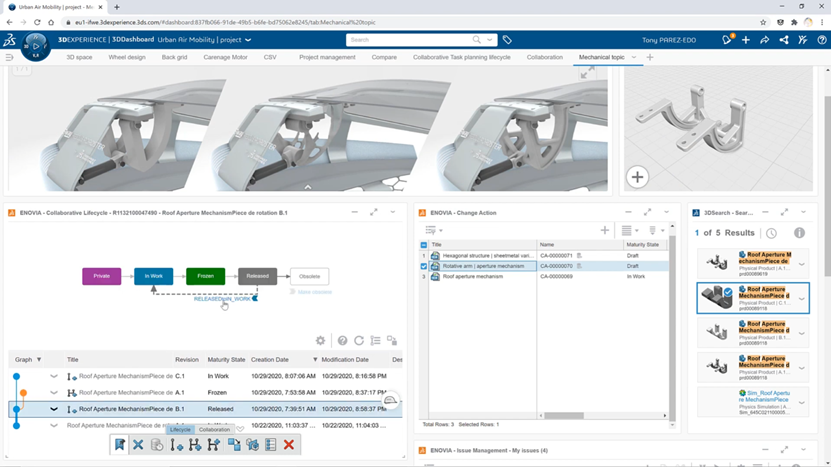Viewport: 831px width, 467px height.
Task: Click the checklist icon in the Lifecycle action bar
Action: click(x=270, y=445)
